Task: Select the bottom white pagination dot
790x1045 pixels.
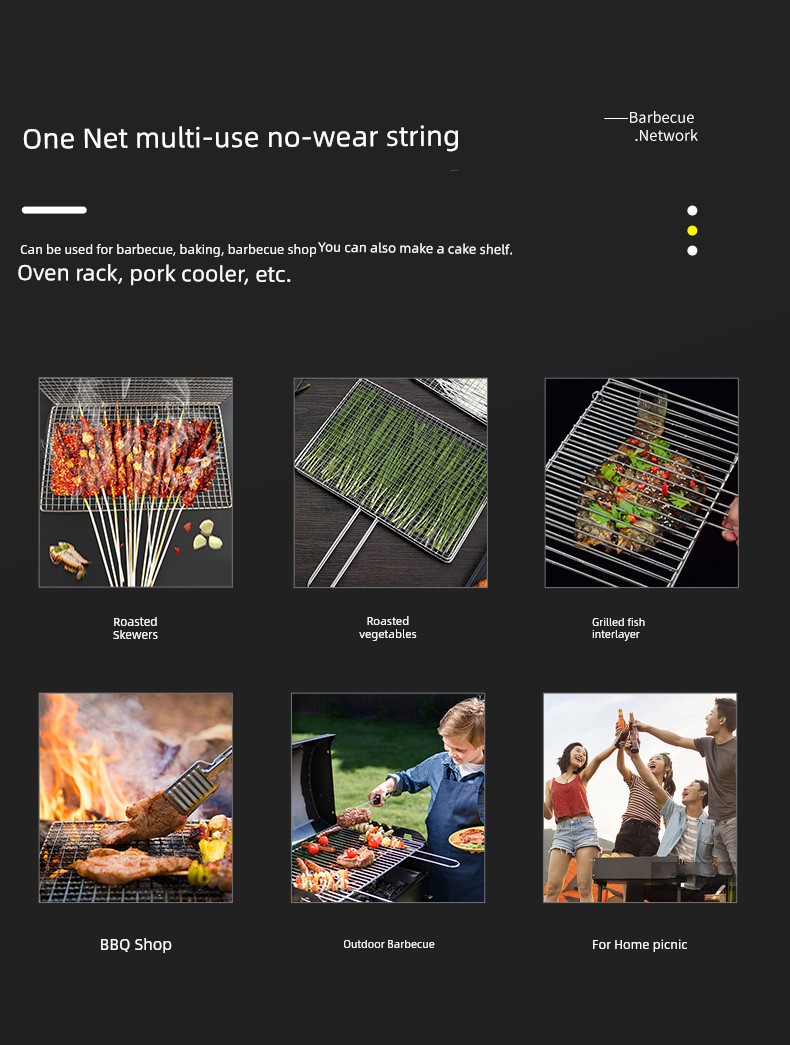Action: (692, 251)
